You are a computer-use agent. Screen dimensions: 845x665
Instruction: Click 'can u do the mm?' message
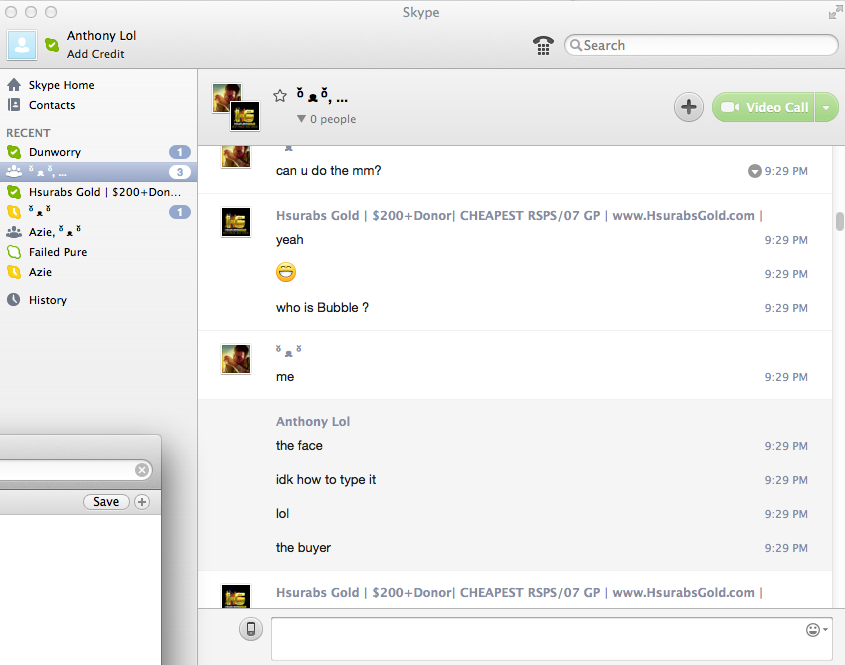328,171
